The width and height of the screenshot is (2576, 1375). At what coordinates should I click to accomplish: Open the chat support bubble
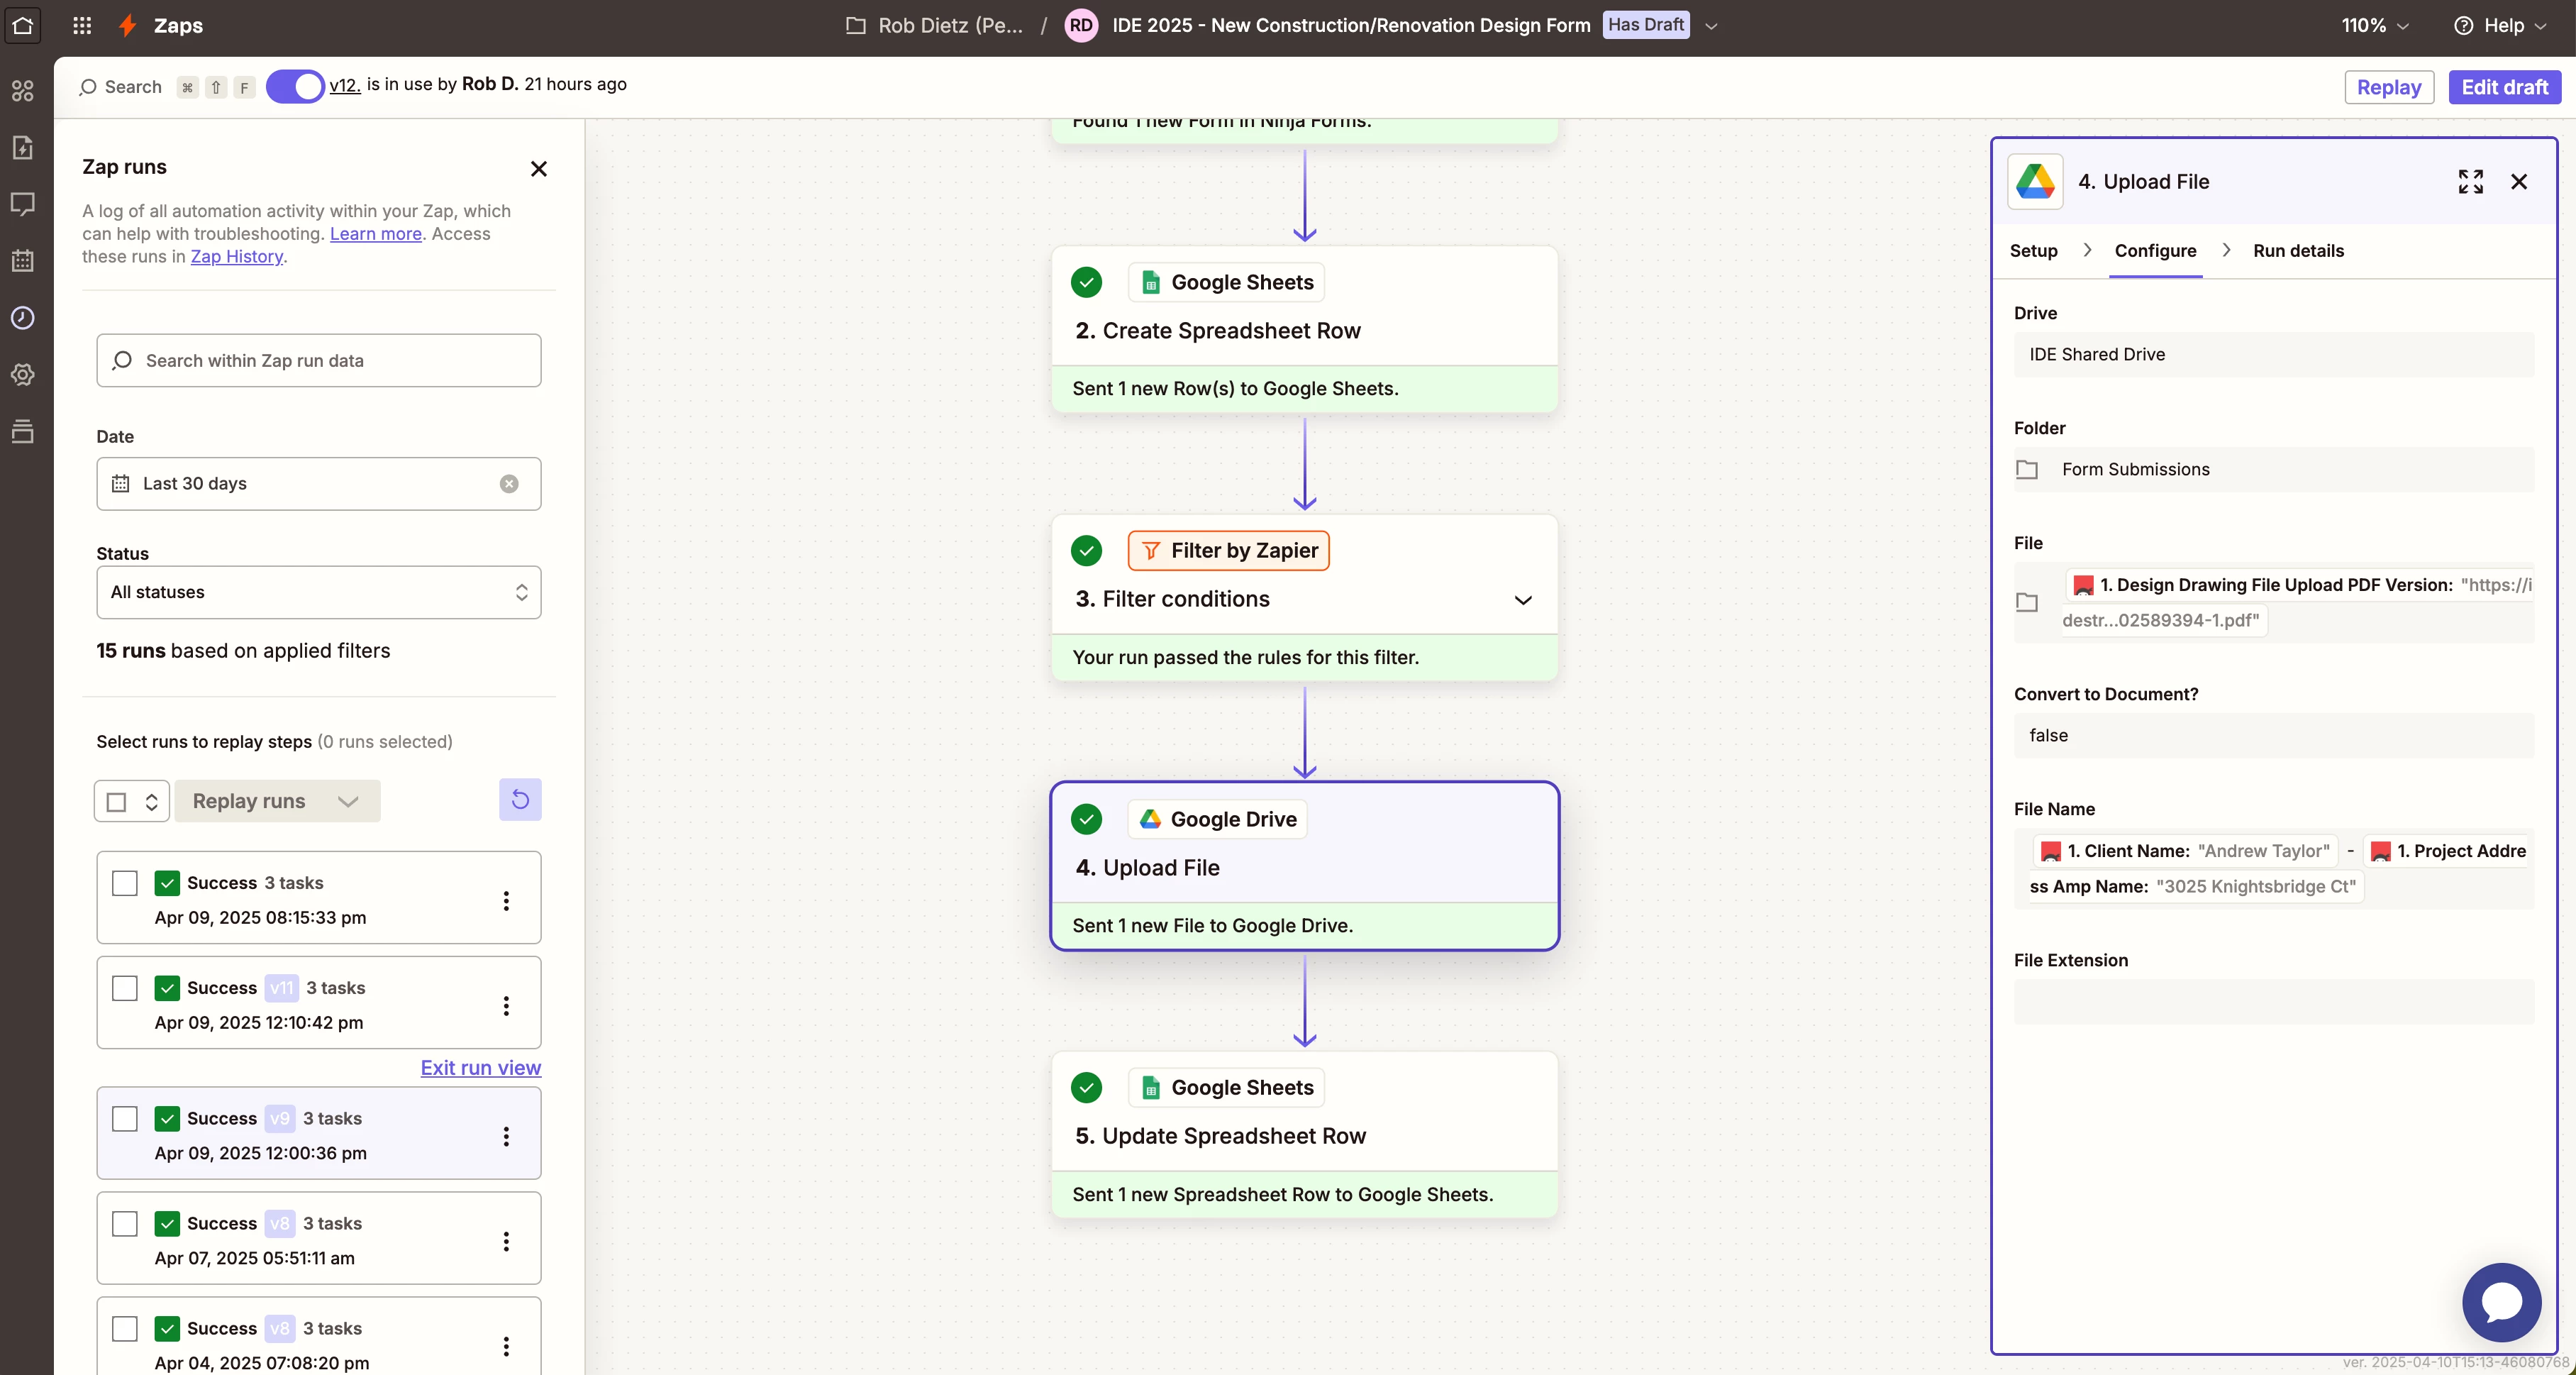(x=2502, y=1302)
